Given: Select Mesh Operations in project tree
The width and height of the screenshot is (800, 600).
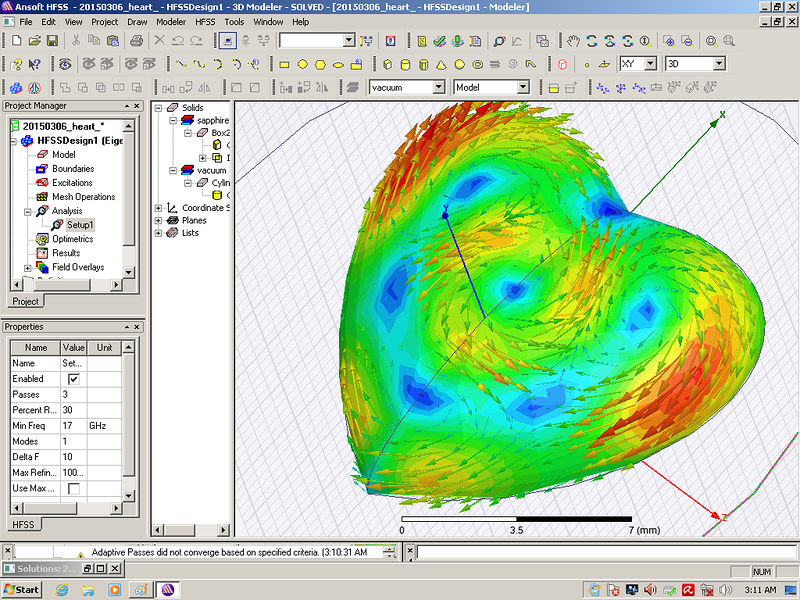Looking at the screenshot, I should click(x=83, y=197).
